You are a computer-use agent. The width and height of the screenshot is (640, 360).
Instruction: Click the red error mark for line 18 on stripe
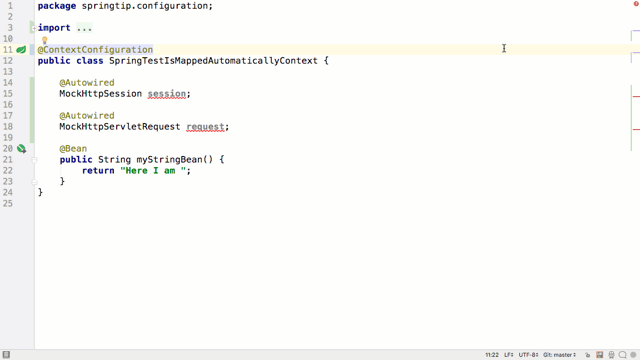pyautogui.click(x=636, y=129)
